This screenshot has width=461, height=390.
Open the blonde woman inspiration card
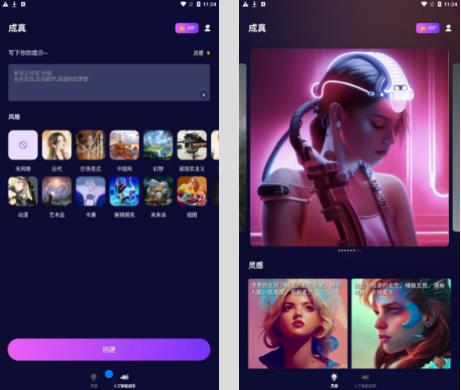tap(298, 324)
